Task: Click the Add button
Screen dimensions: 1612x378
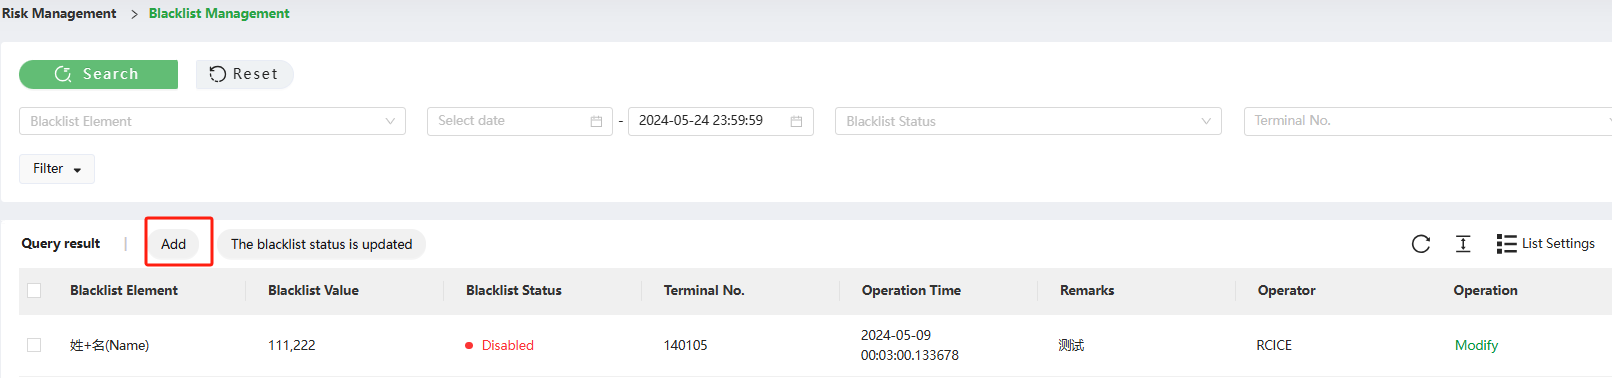Action: [x=174, y=244]
